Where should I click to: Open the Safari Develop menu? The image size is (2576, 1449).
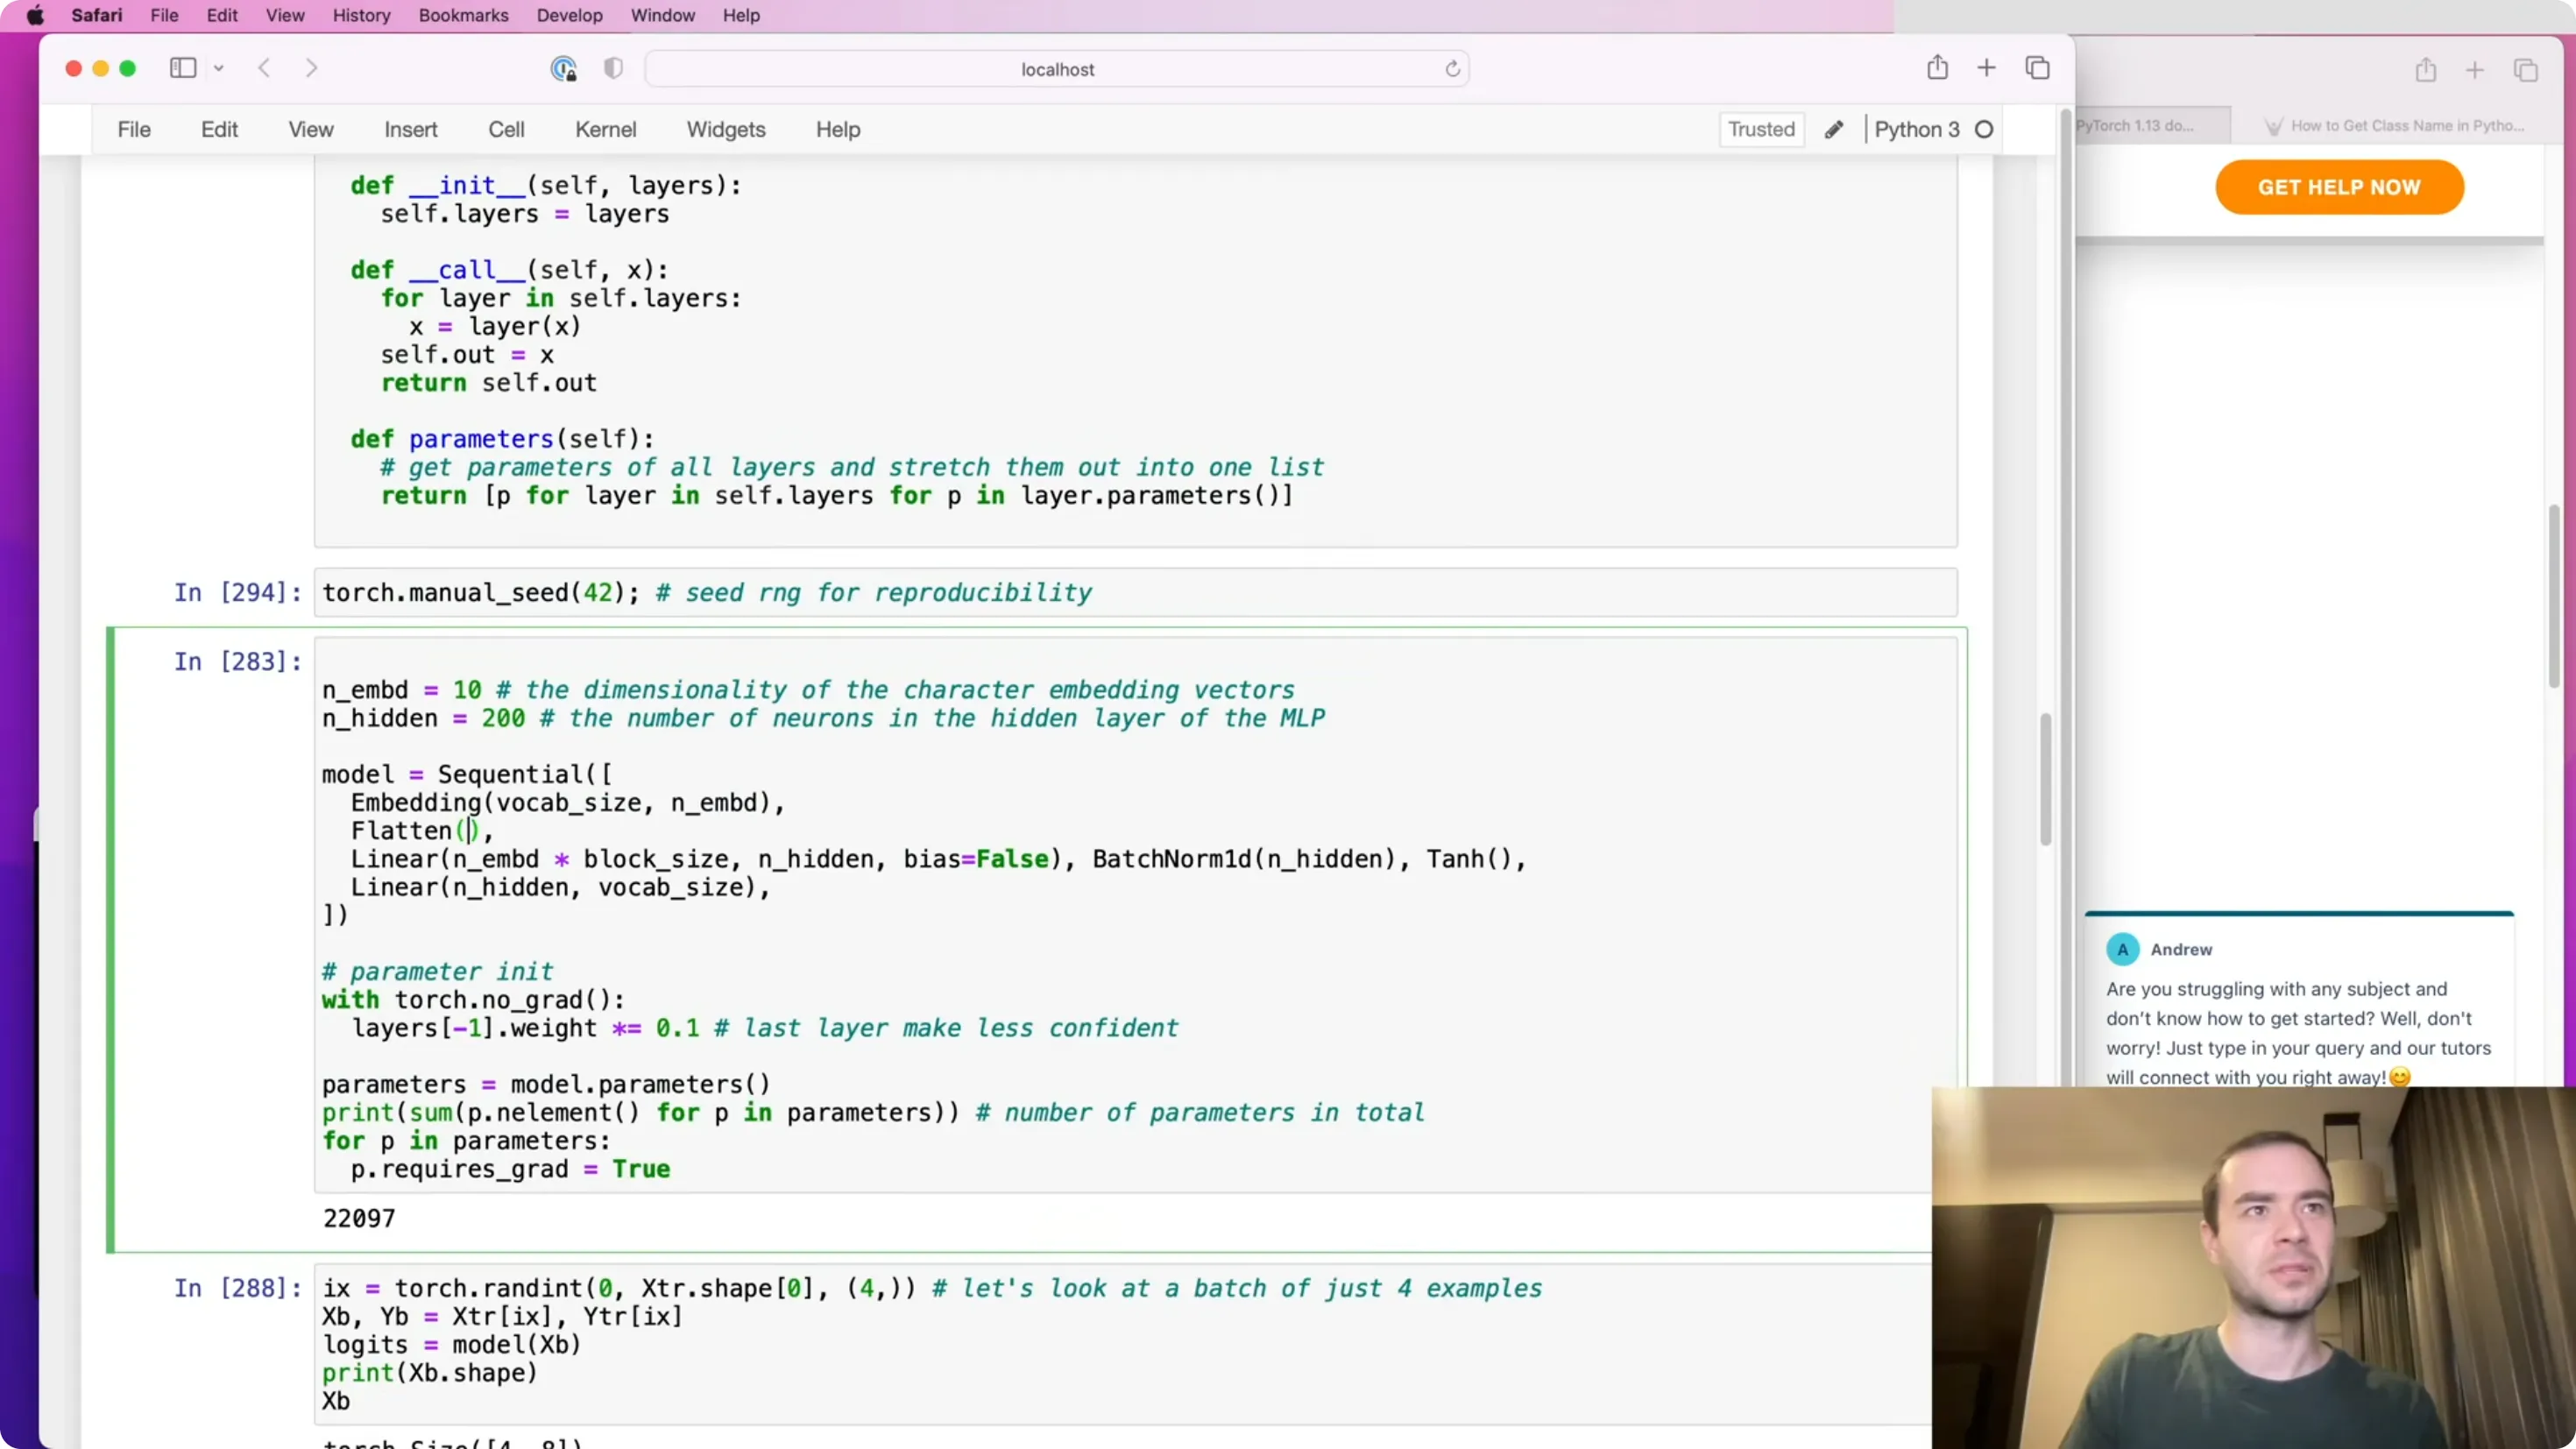pyautogui.click(x=569, y=15)
